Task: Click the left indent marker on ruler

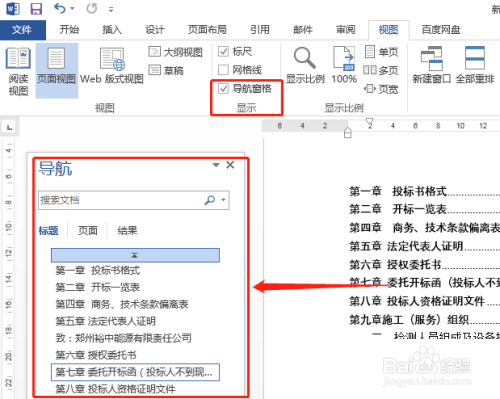Action: coord(347,133)
